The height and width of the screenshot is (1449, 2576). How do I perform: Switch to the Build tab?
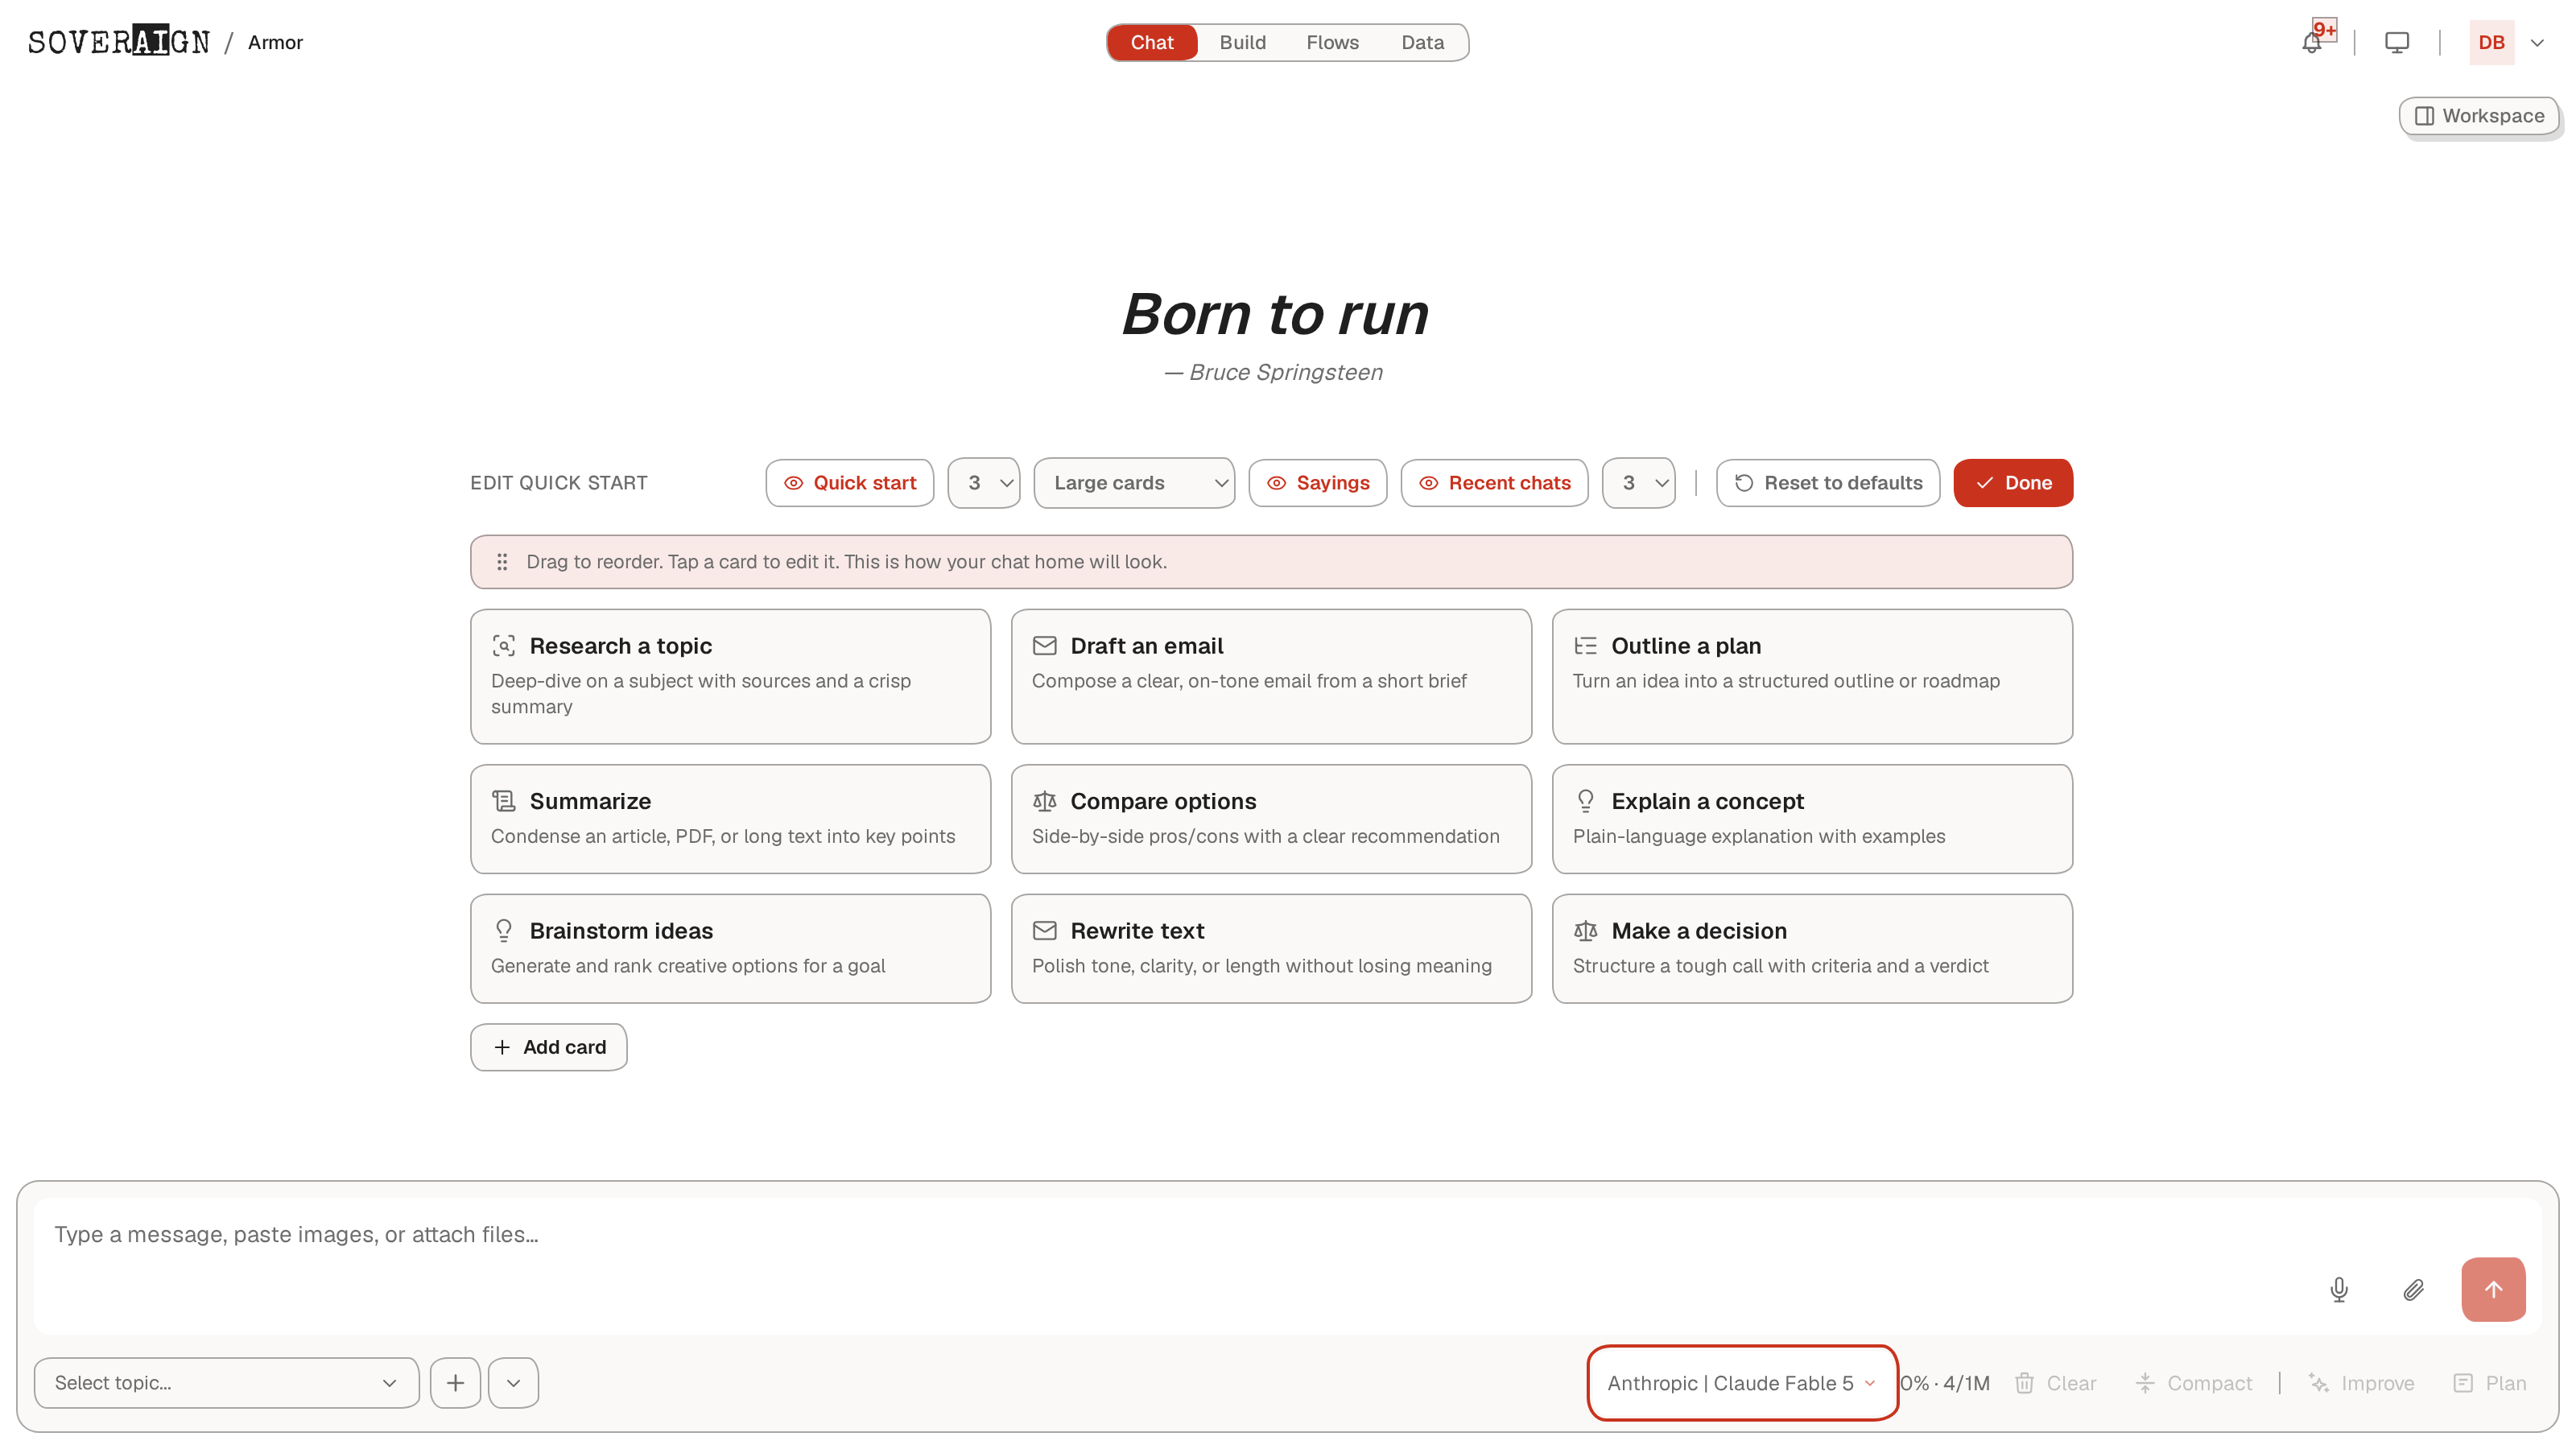[1242, 42]
